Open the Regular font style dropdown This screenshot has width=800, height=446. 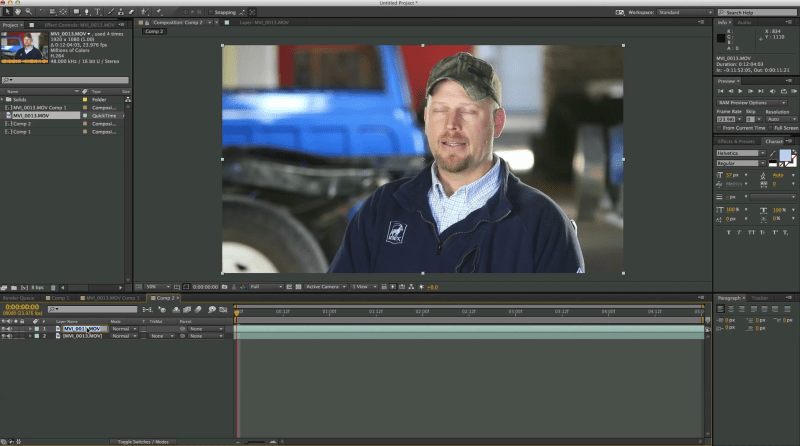741,163
